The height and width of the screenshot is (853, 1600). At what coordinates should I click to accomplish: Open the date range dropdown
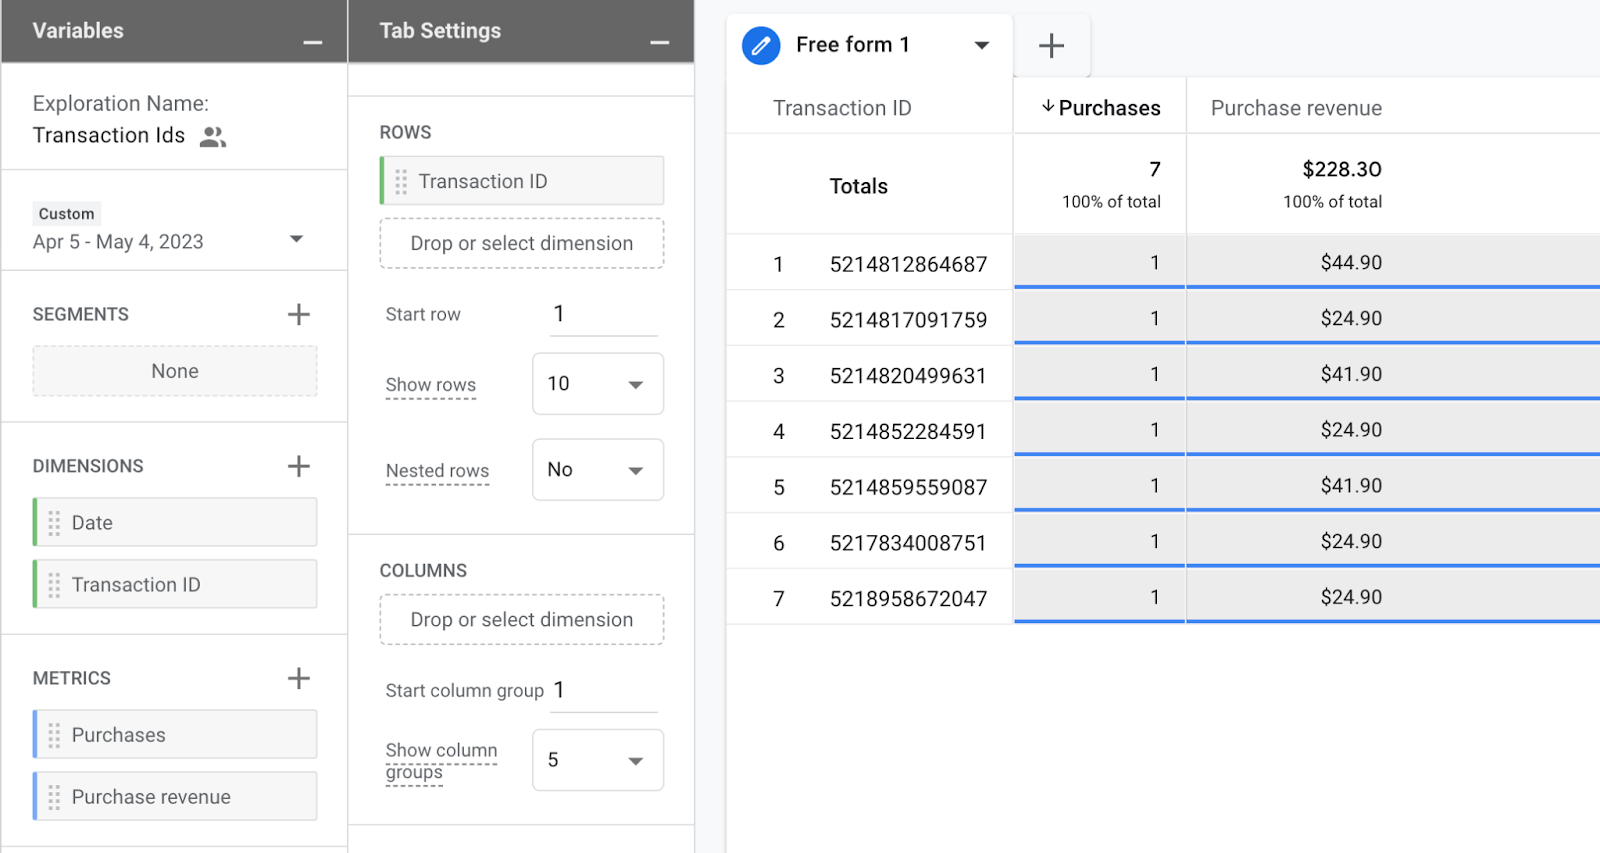point(296,240)
